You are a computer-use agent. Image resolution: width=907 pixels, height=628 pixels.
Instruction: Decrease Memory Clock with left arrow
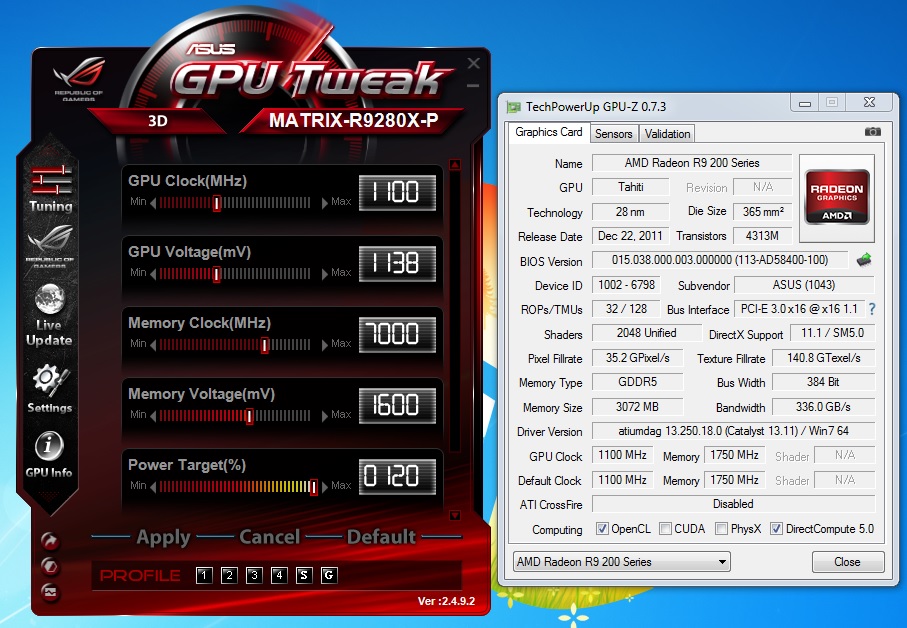[x=153, y=345]
